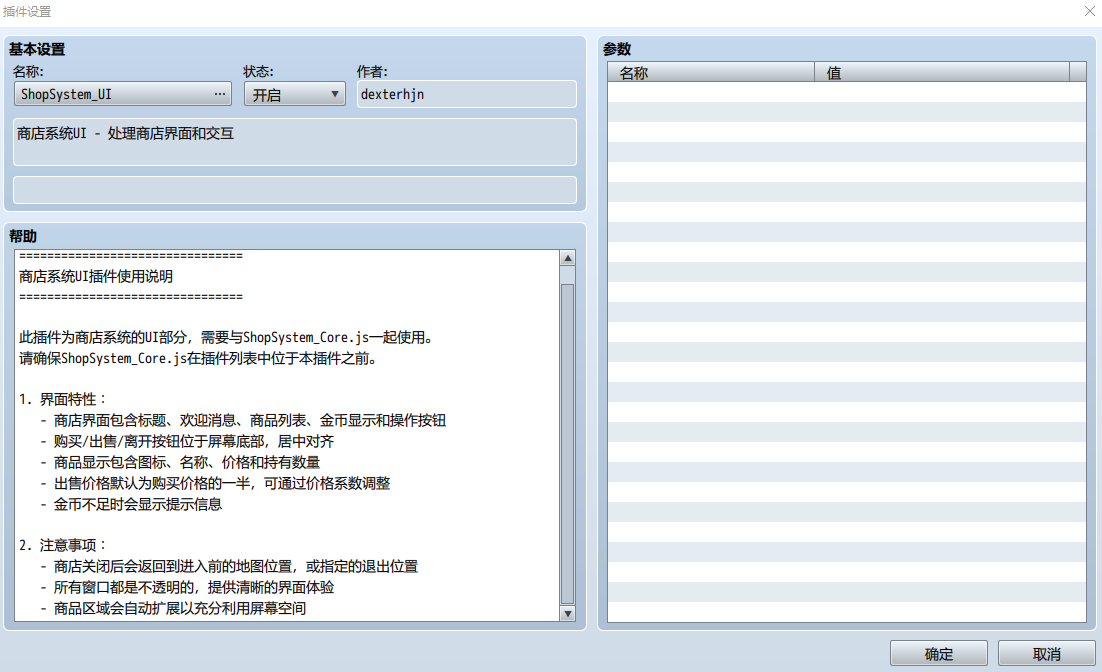Click the help scrollbar up arrow
This screenshot has height=672, width=1102.
point(568,258)
